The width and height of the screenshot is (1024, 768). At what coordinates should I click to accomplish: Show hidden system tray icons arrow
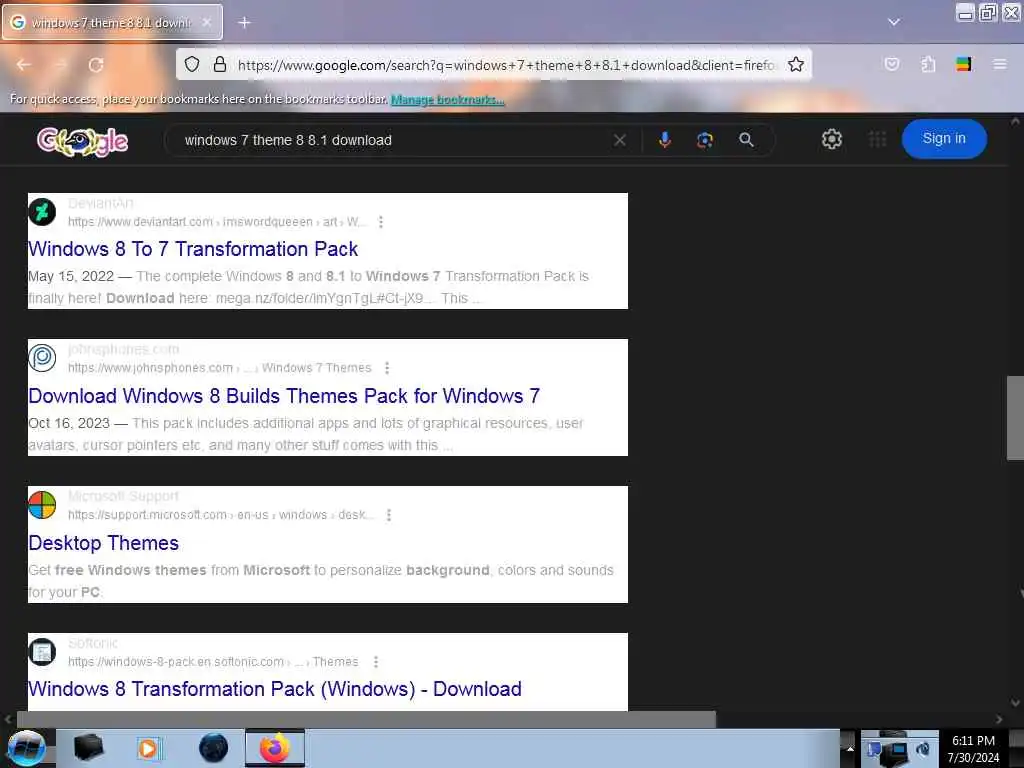[x=850, y=749]
